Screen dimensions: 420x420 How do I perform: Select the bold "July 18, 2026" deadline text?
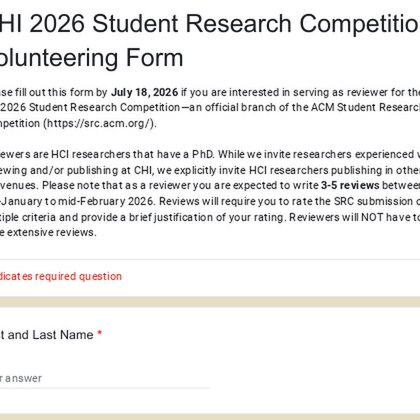pos(144,92)
